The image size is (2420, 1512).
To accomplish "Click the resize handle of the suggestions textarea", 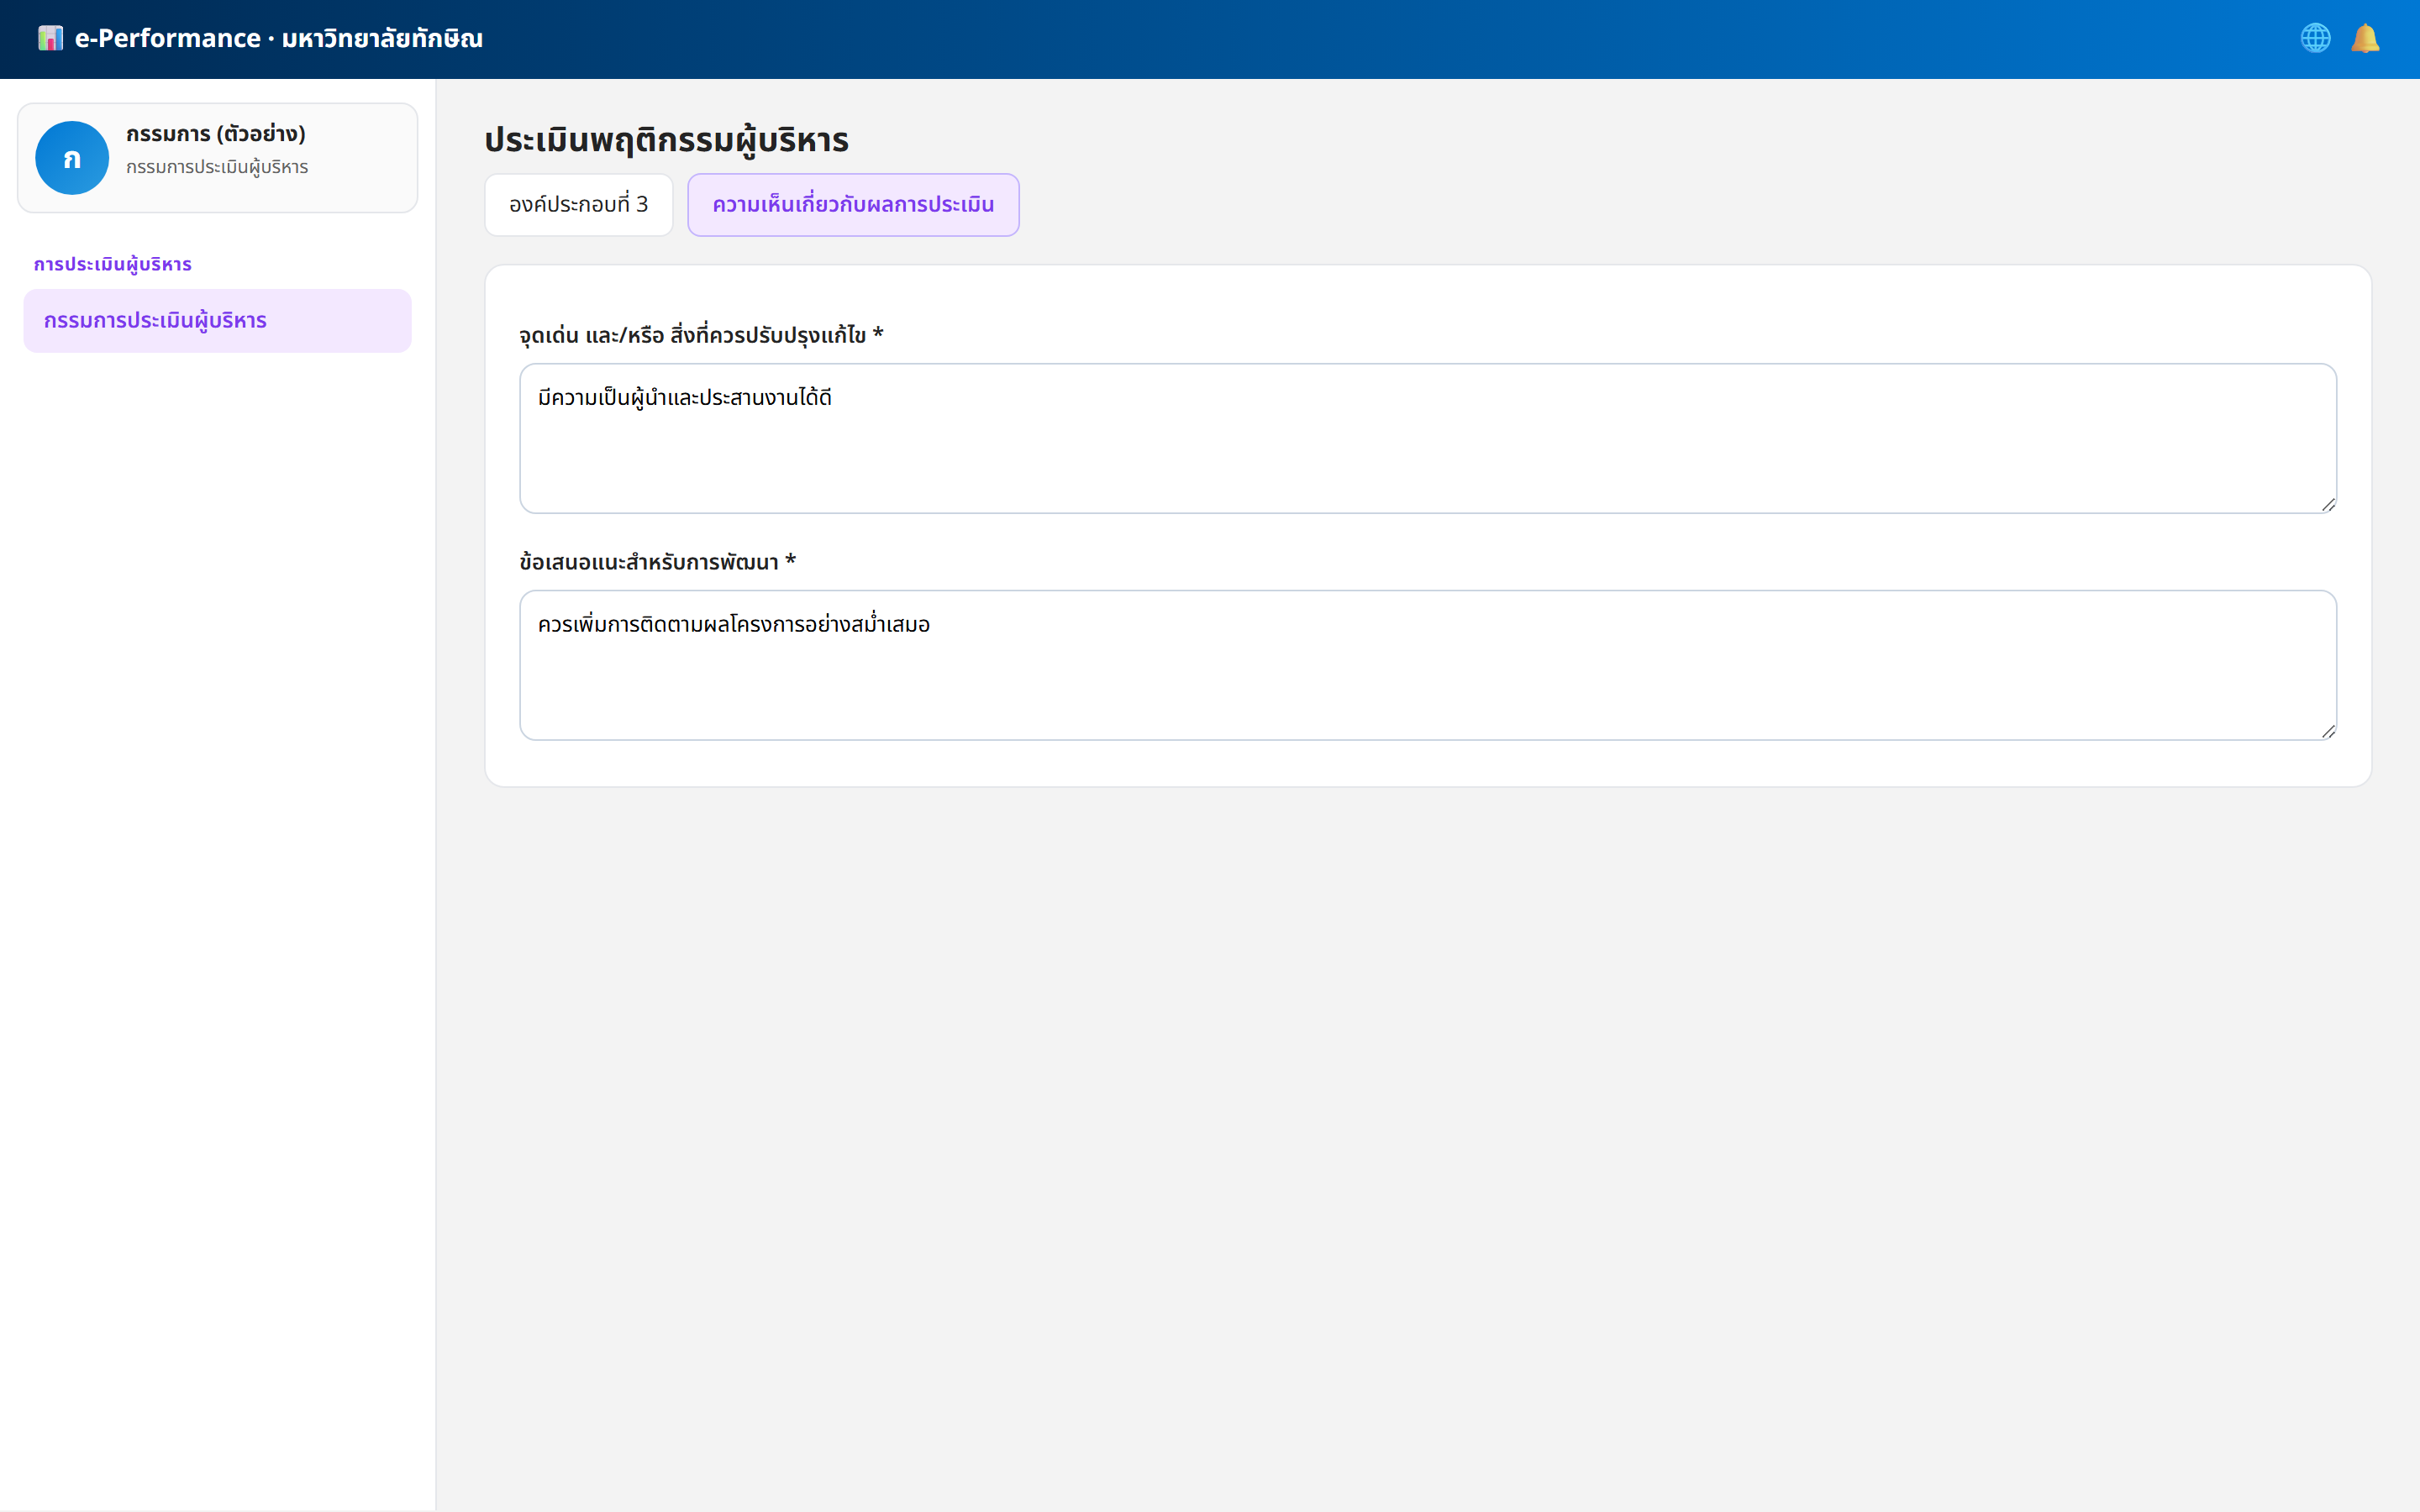I will pos(2328,731).
